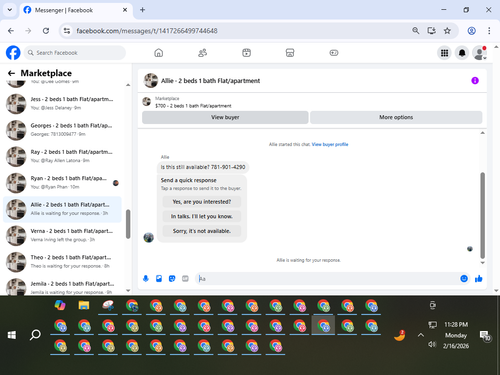The image size is (500, 375).
Task: Open the Facebook logo home link
Action: point(13,53)
